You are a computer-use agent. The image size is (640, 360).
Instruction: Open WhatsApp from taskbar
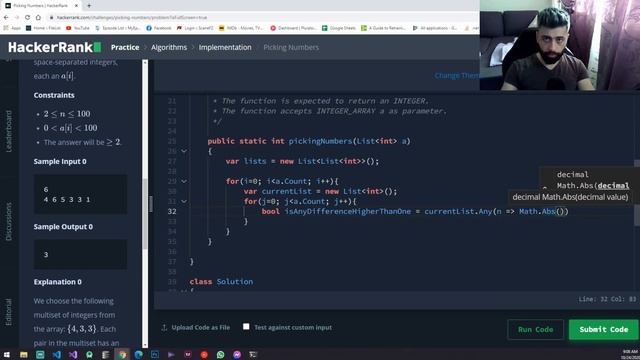click(220, 355)
